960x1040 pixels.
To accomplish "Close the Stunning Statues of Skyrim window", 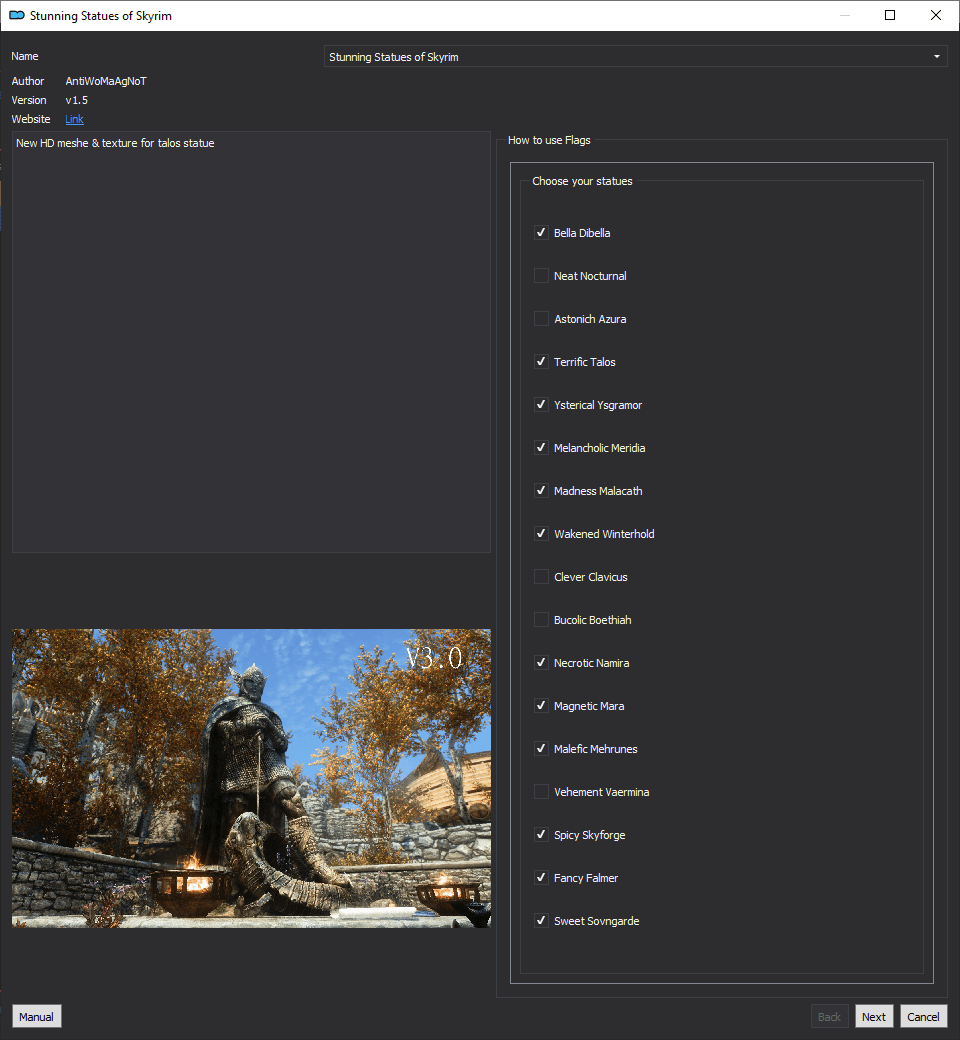I will (x=936, y=15).
